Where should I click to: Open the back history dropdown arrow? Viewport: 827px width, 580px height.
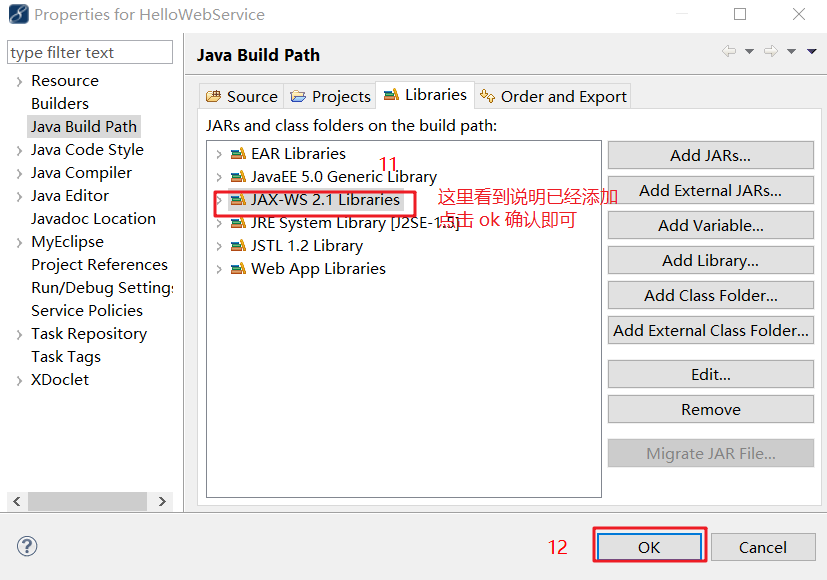click(749, 51)
